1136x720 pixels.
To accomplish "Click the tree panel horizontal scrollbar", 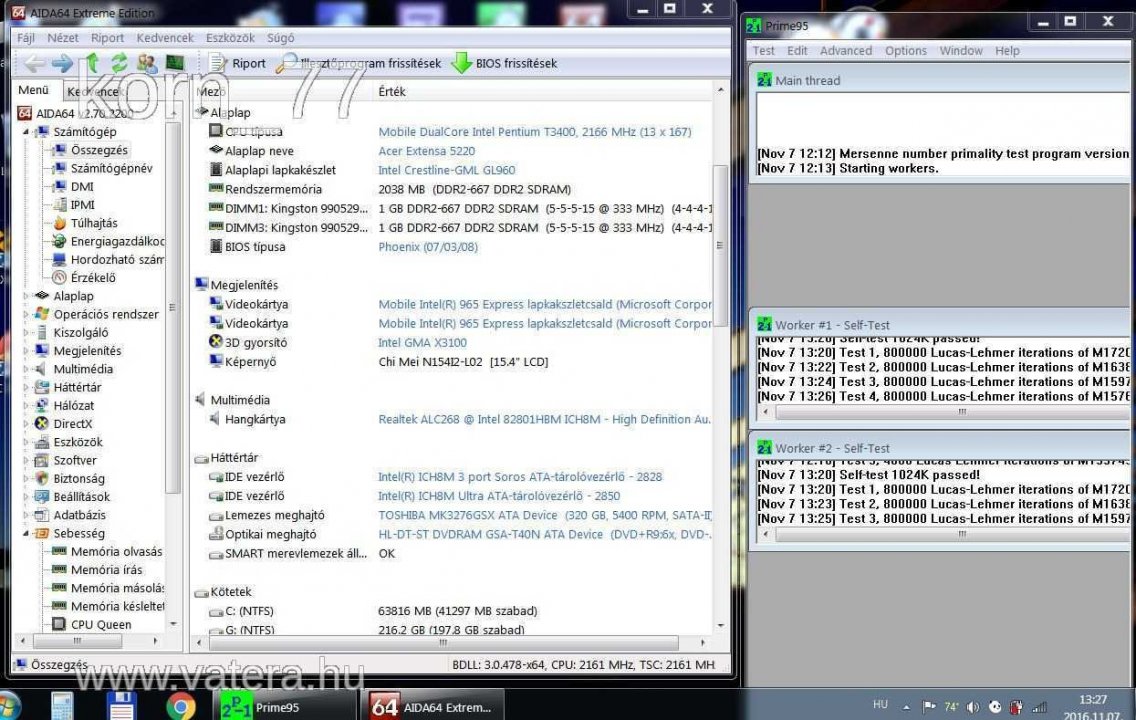I will click(78, 641).
